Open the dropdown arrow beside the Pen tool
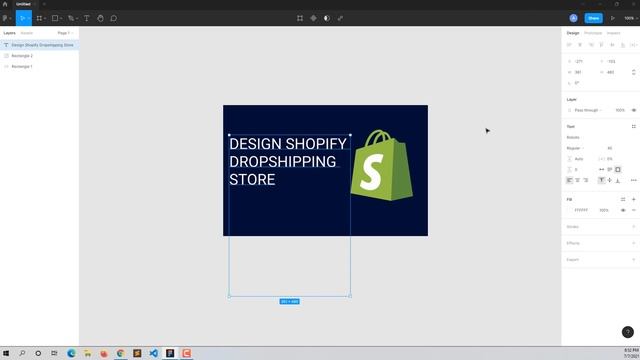The width and height of the screenshot is (640, 360). pyautogui.click(x=77, y=18)
